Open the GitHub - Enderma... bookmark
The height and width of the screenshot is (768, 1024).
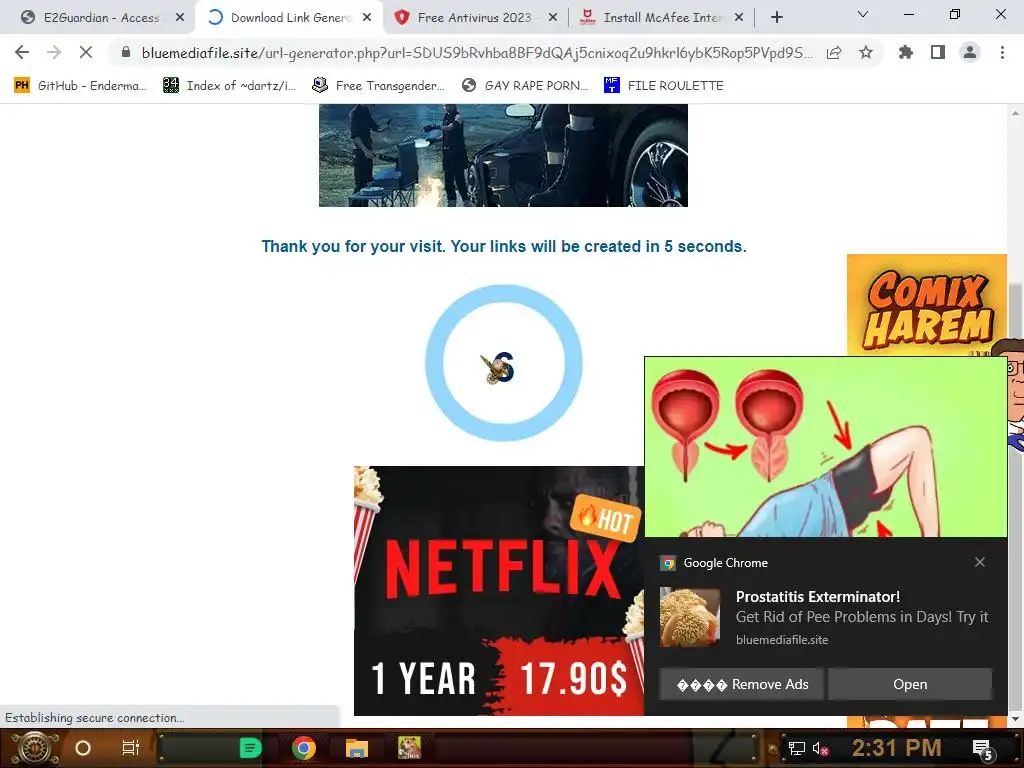coord(80,86)
